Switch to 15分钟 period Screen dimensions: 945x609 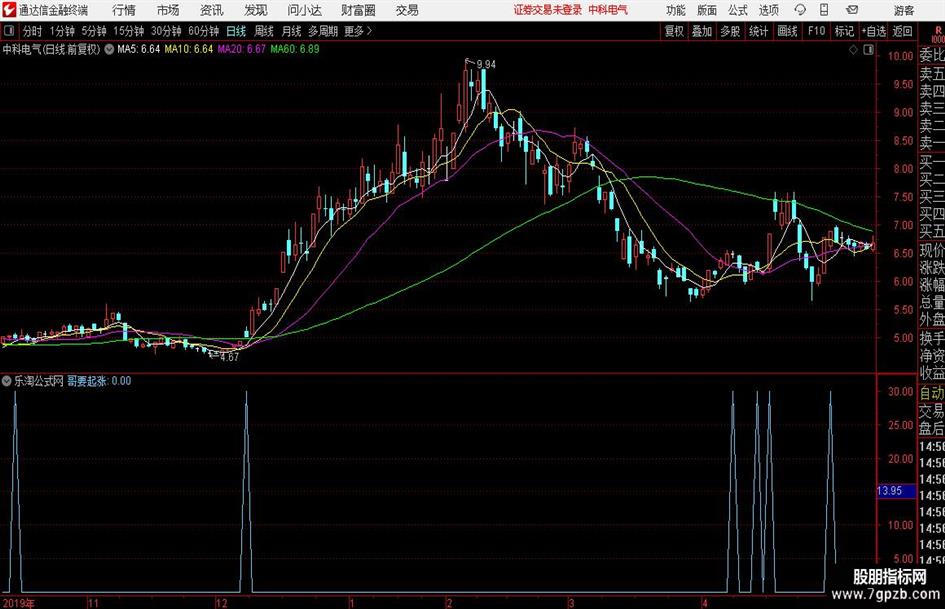[x=128, y=31]
